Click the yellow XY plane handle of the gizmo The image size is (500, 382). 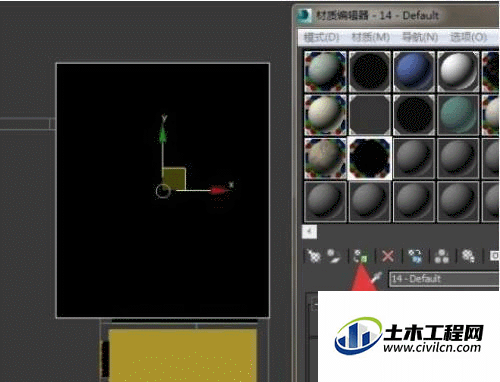tap(174, 179)
